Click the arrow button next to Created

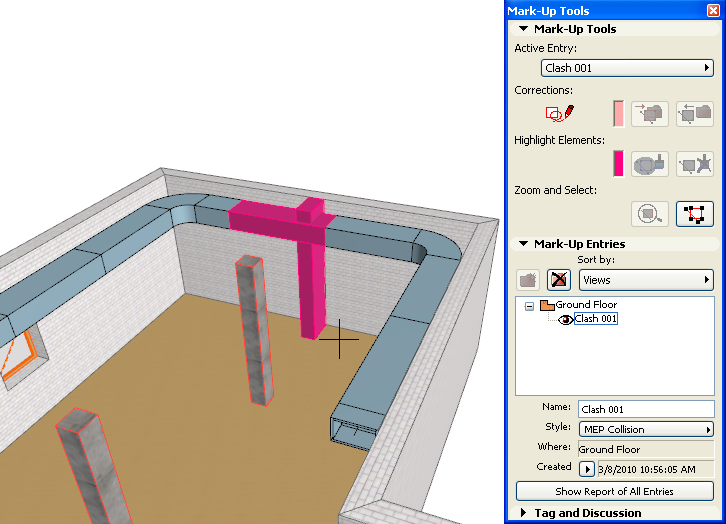[x=587, y=469]
